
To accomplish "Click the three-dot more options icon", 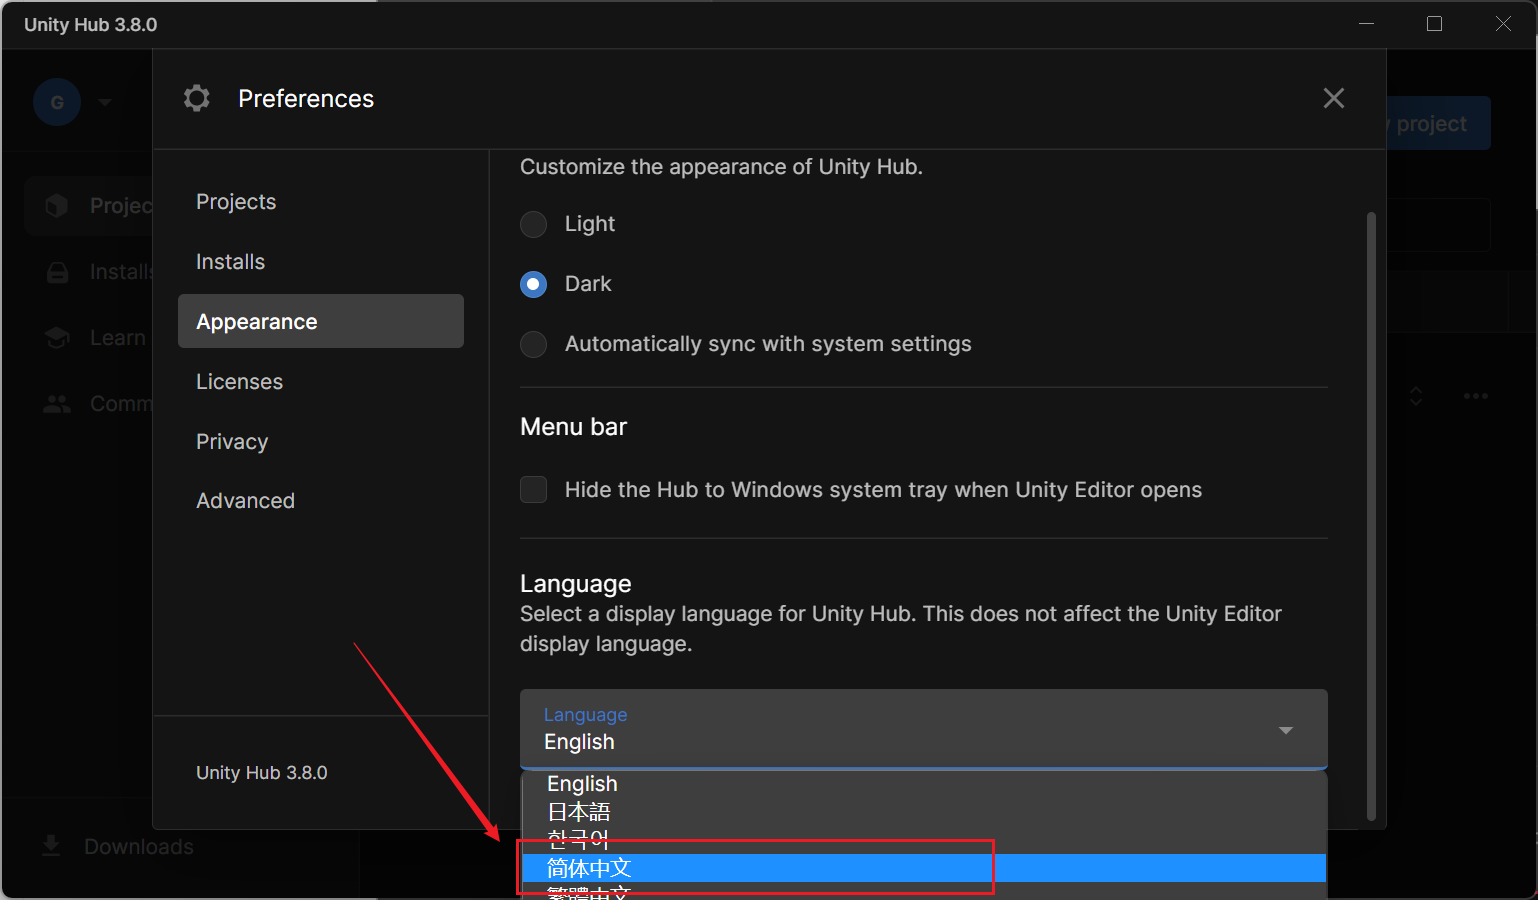I will 1476,396.
